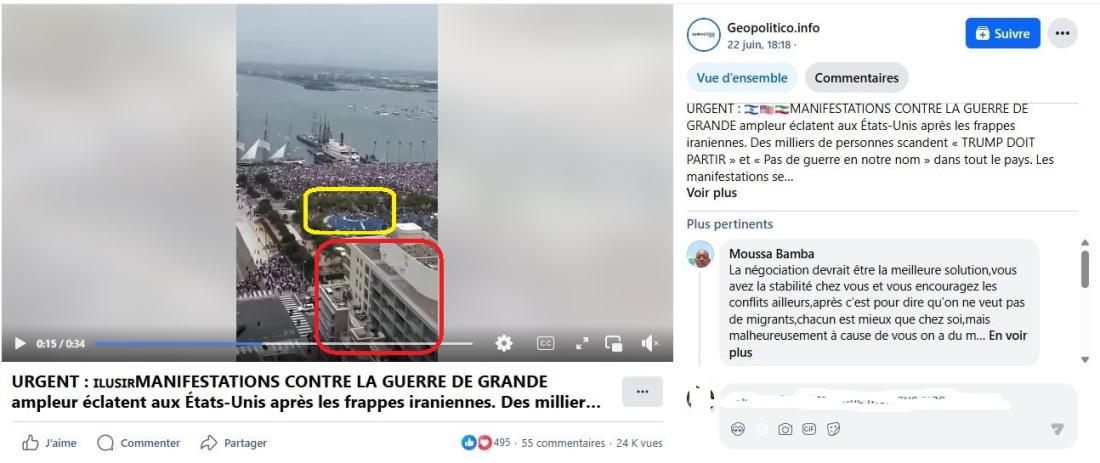Open Plus pertinents comment sorting
Image resolution: width=1100 pixels, height=463 pixels.
coord(730,224)
